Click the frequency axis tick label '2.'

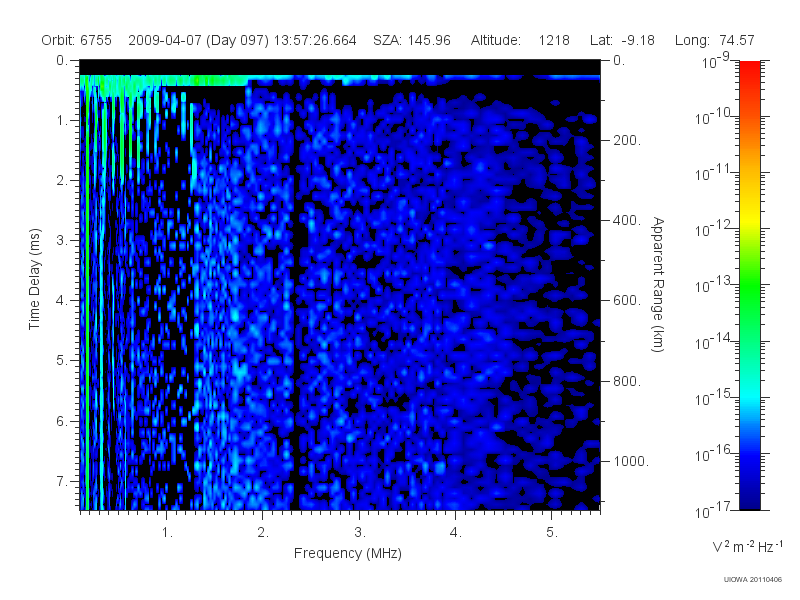coord(263,533)
